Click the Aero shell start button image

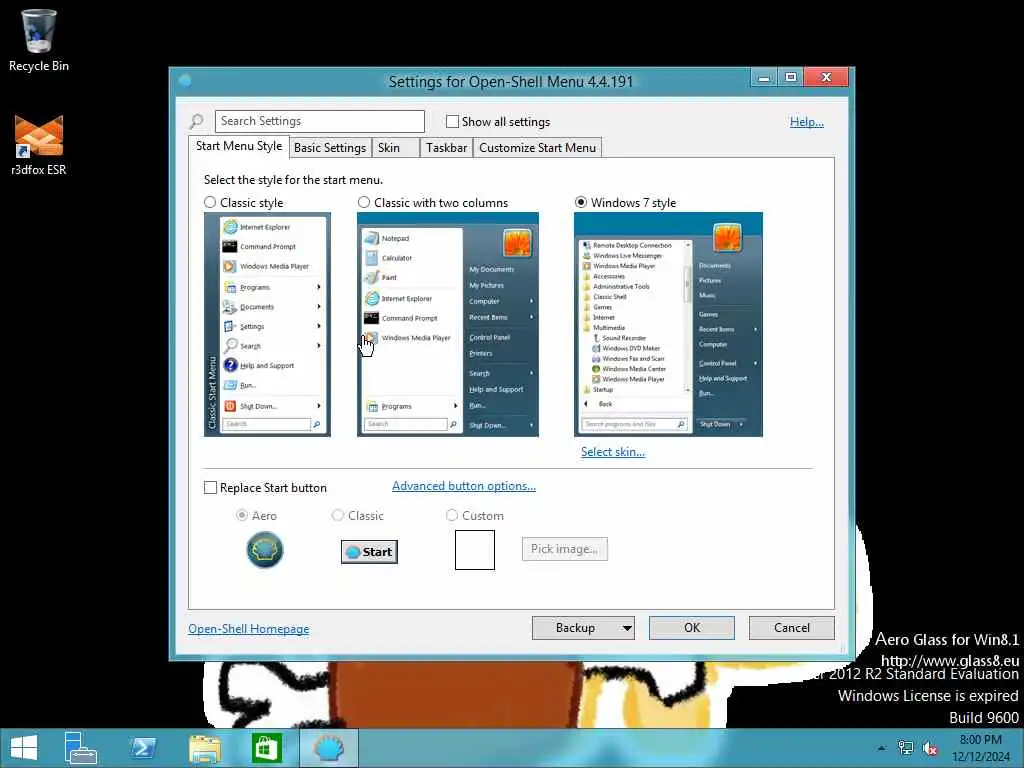(x=264, y=550)
